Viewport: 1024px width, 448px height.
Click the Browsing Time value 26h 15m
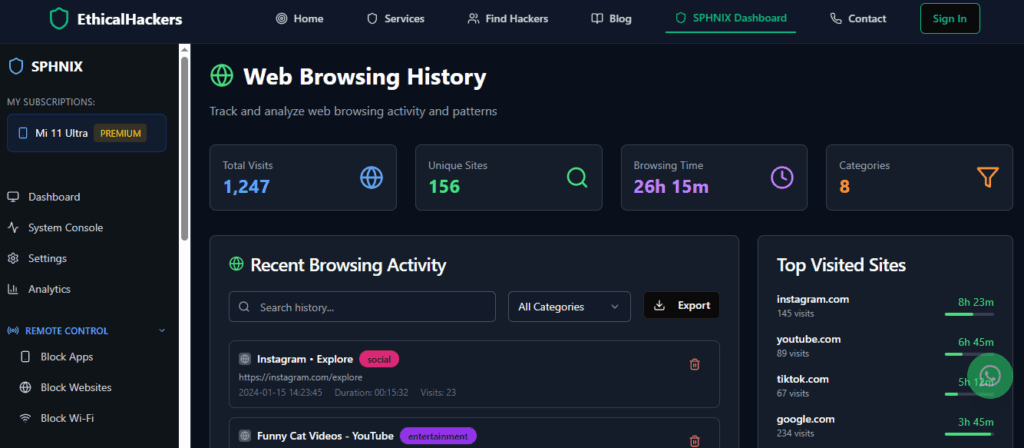click(x=671, y=187)
